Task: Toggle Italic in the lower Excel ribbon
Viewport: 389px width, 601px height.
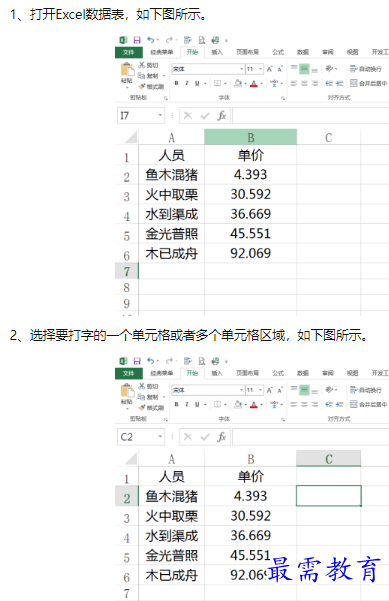Action: [187, 404]
